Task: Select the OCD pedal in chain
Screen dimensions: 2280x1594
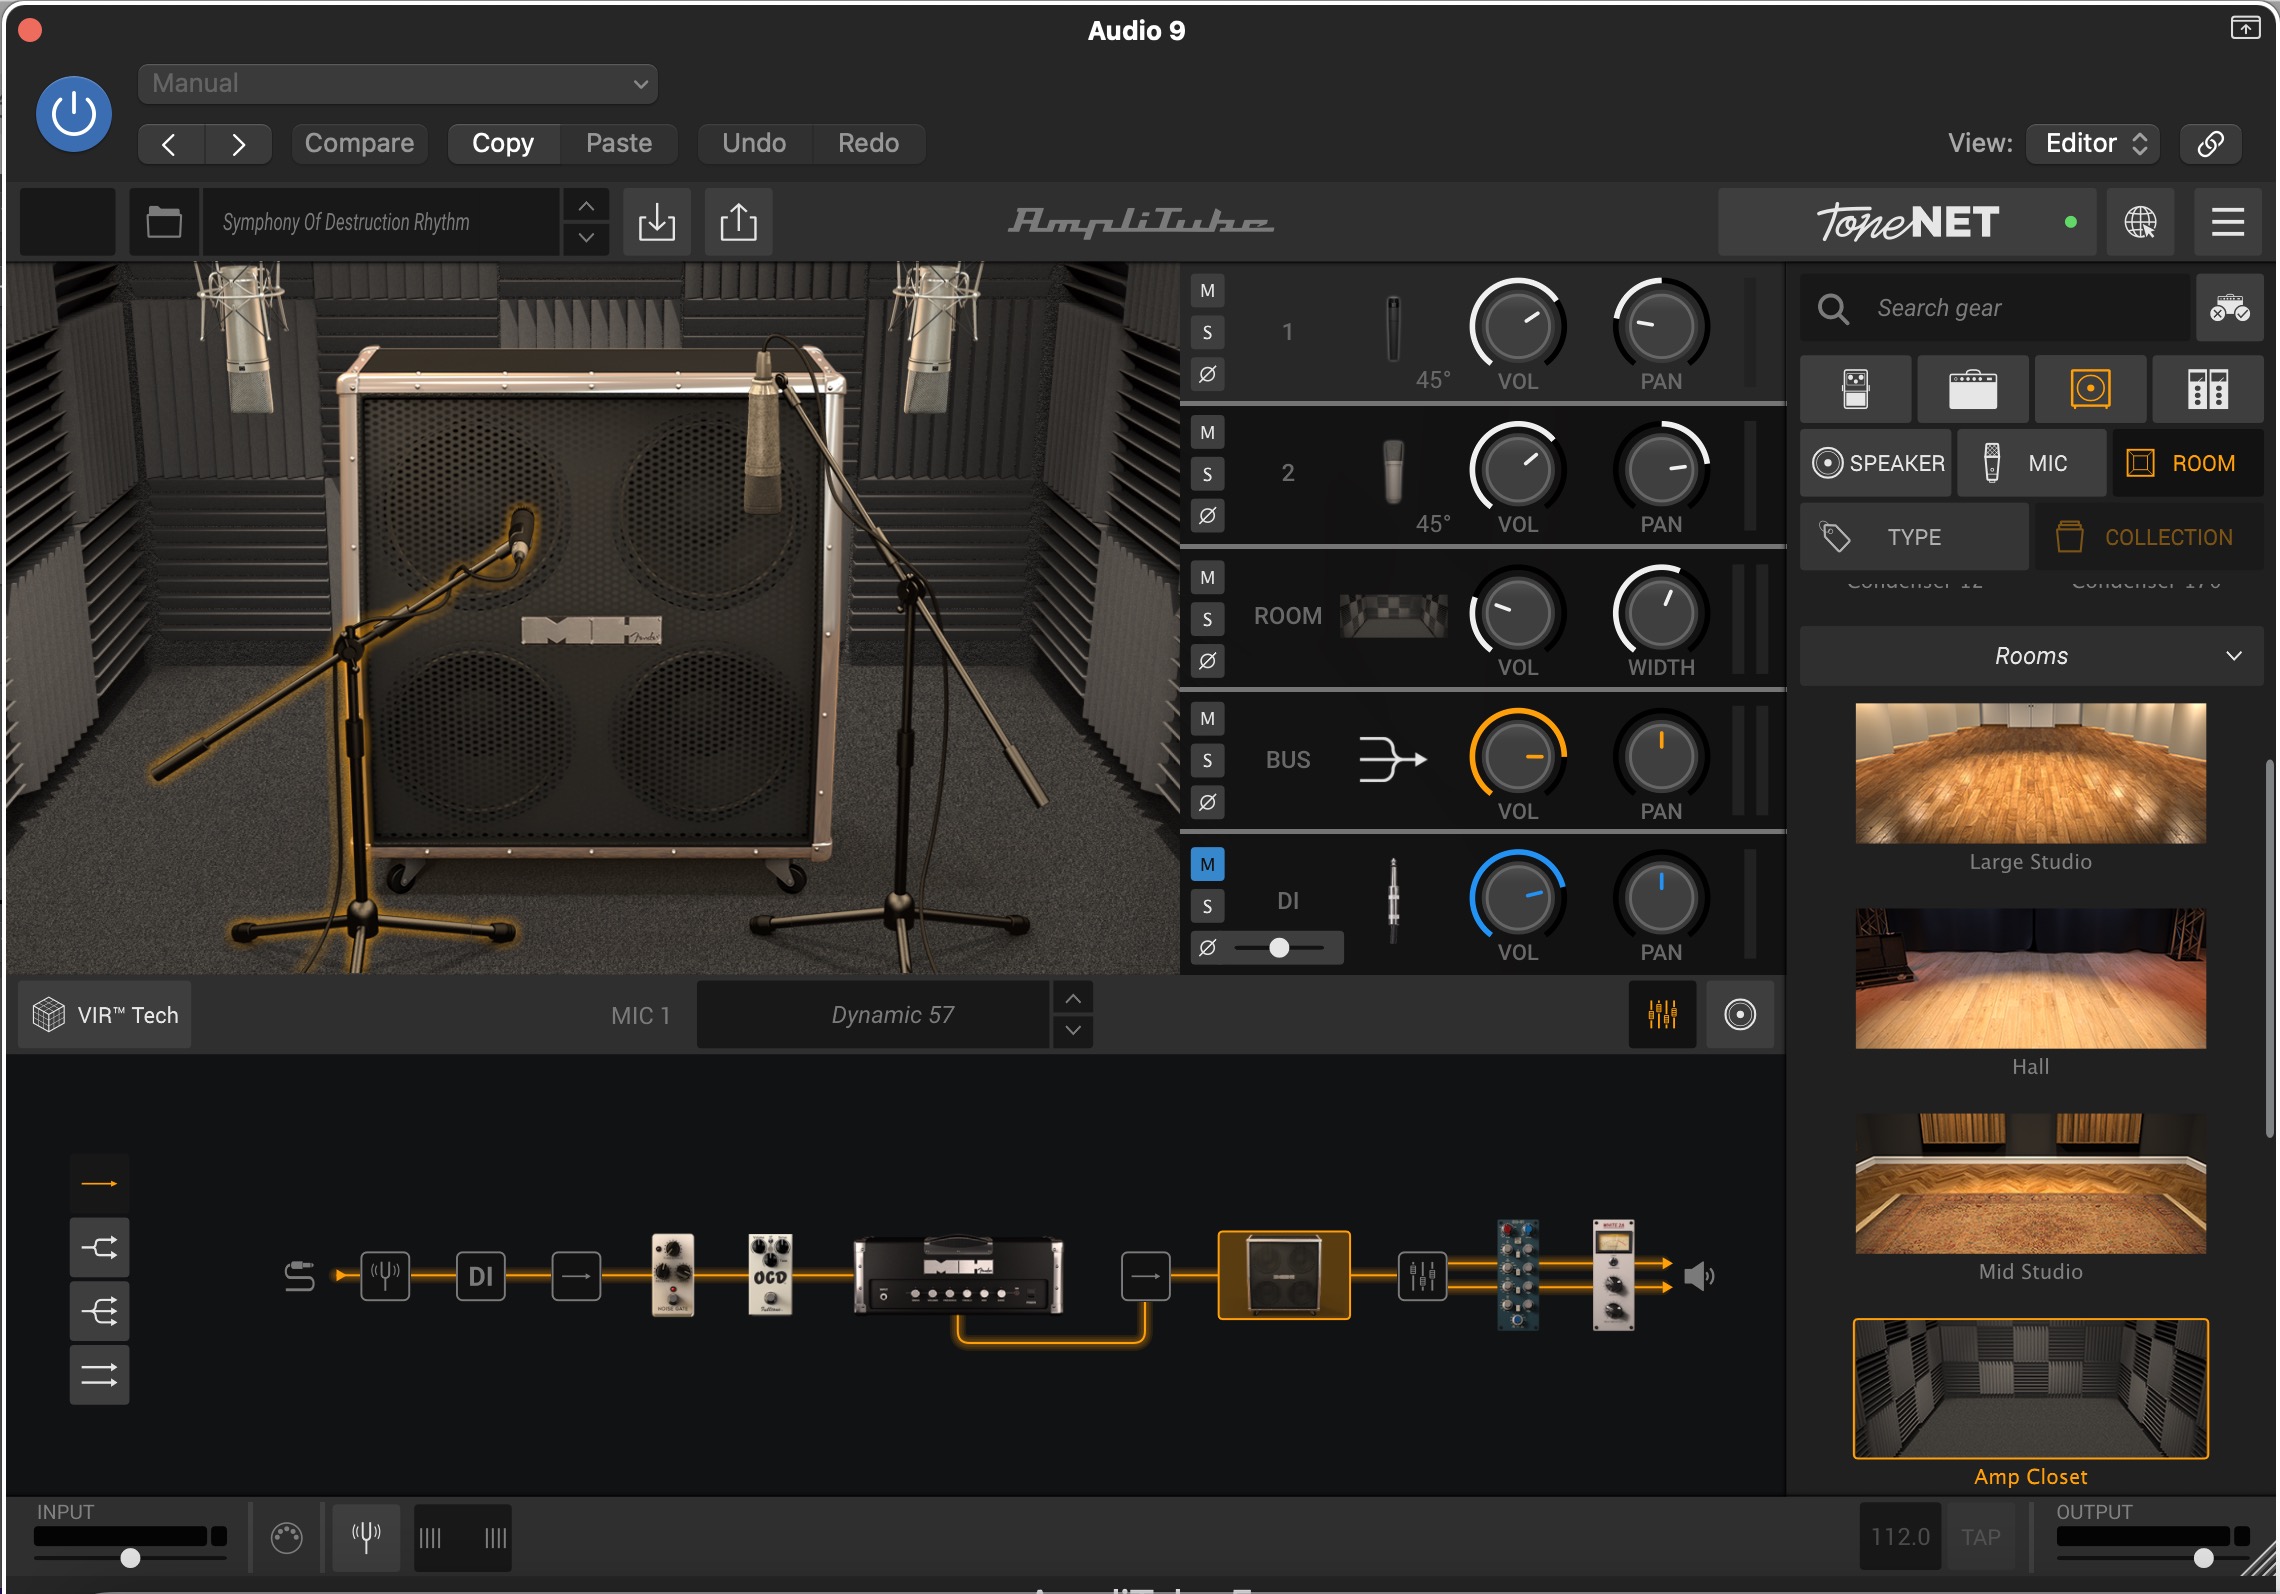Action: [770, 1274]
